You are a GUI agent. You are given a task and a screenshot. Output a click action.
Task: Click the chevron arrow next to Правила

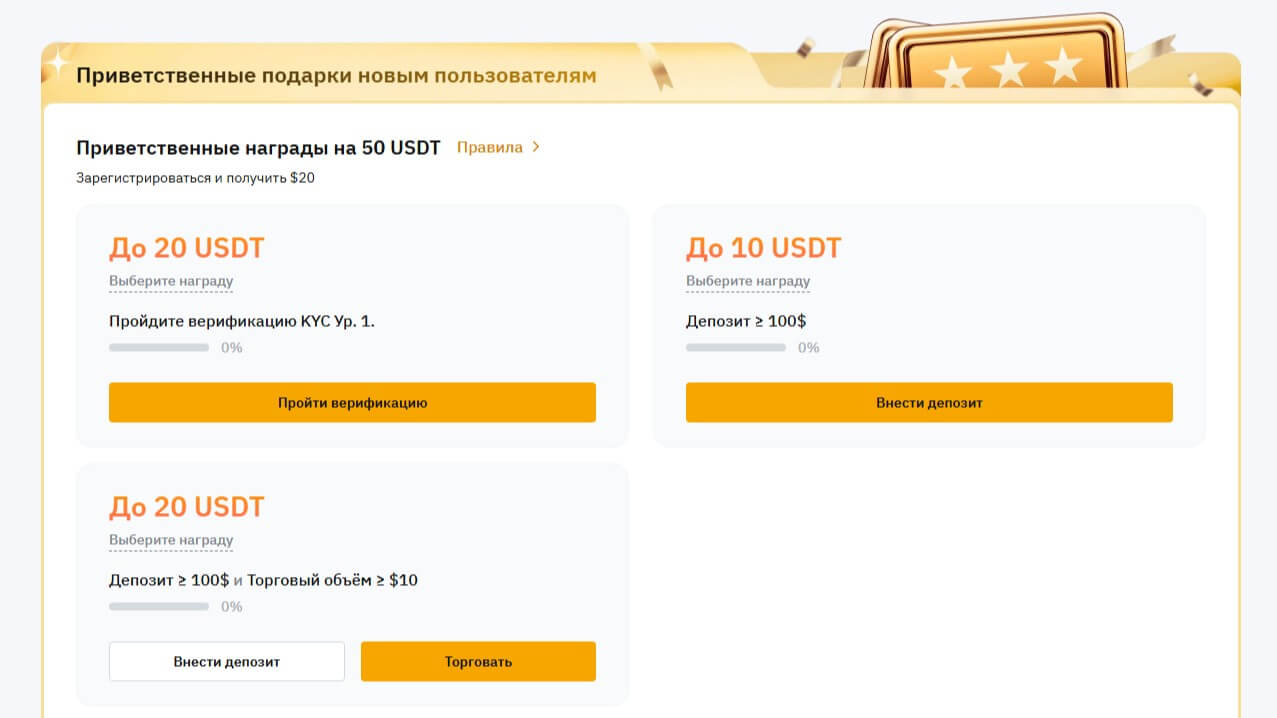pos(536,147)
